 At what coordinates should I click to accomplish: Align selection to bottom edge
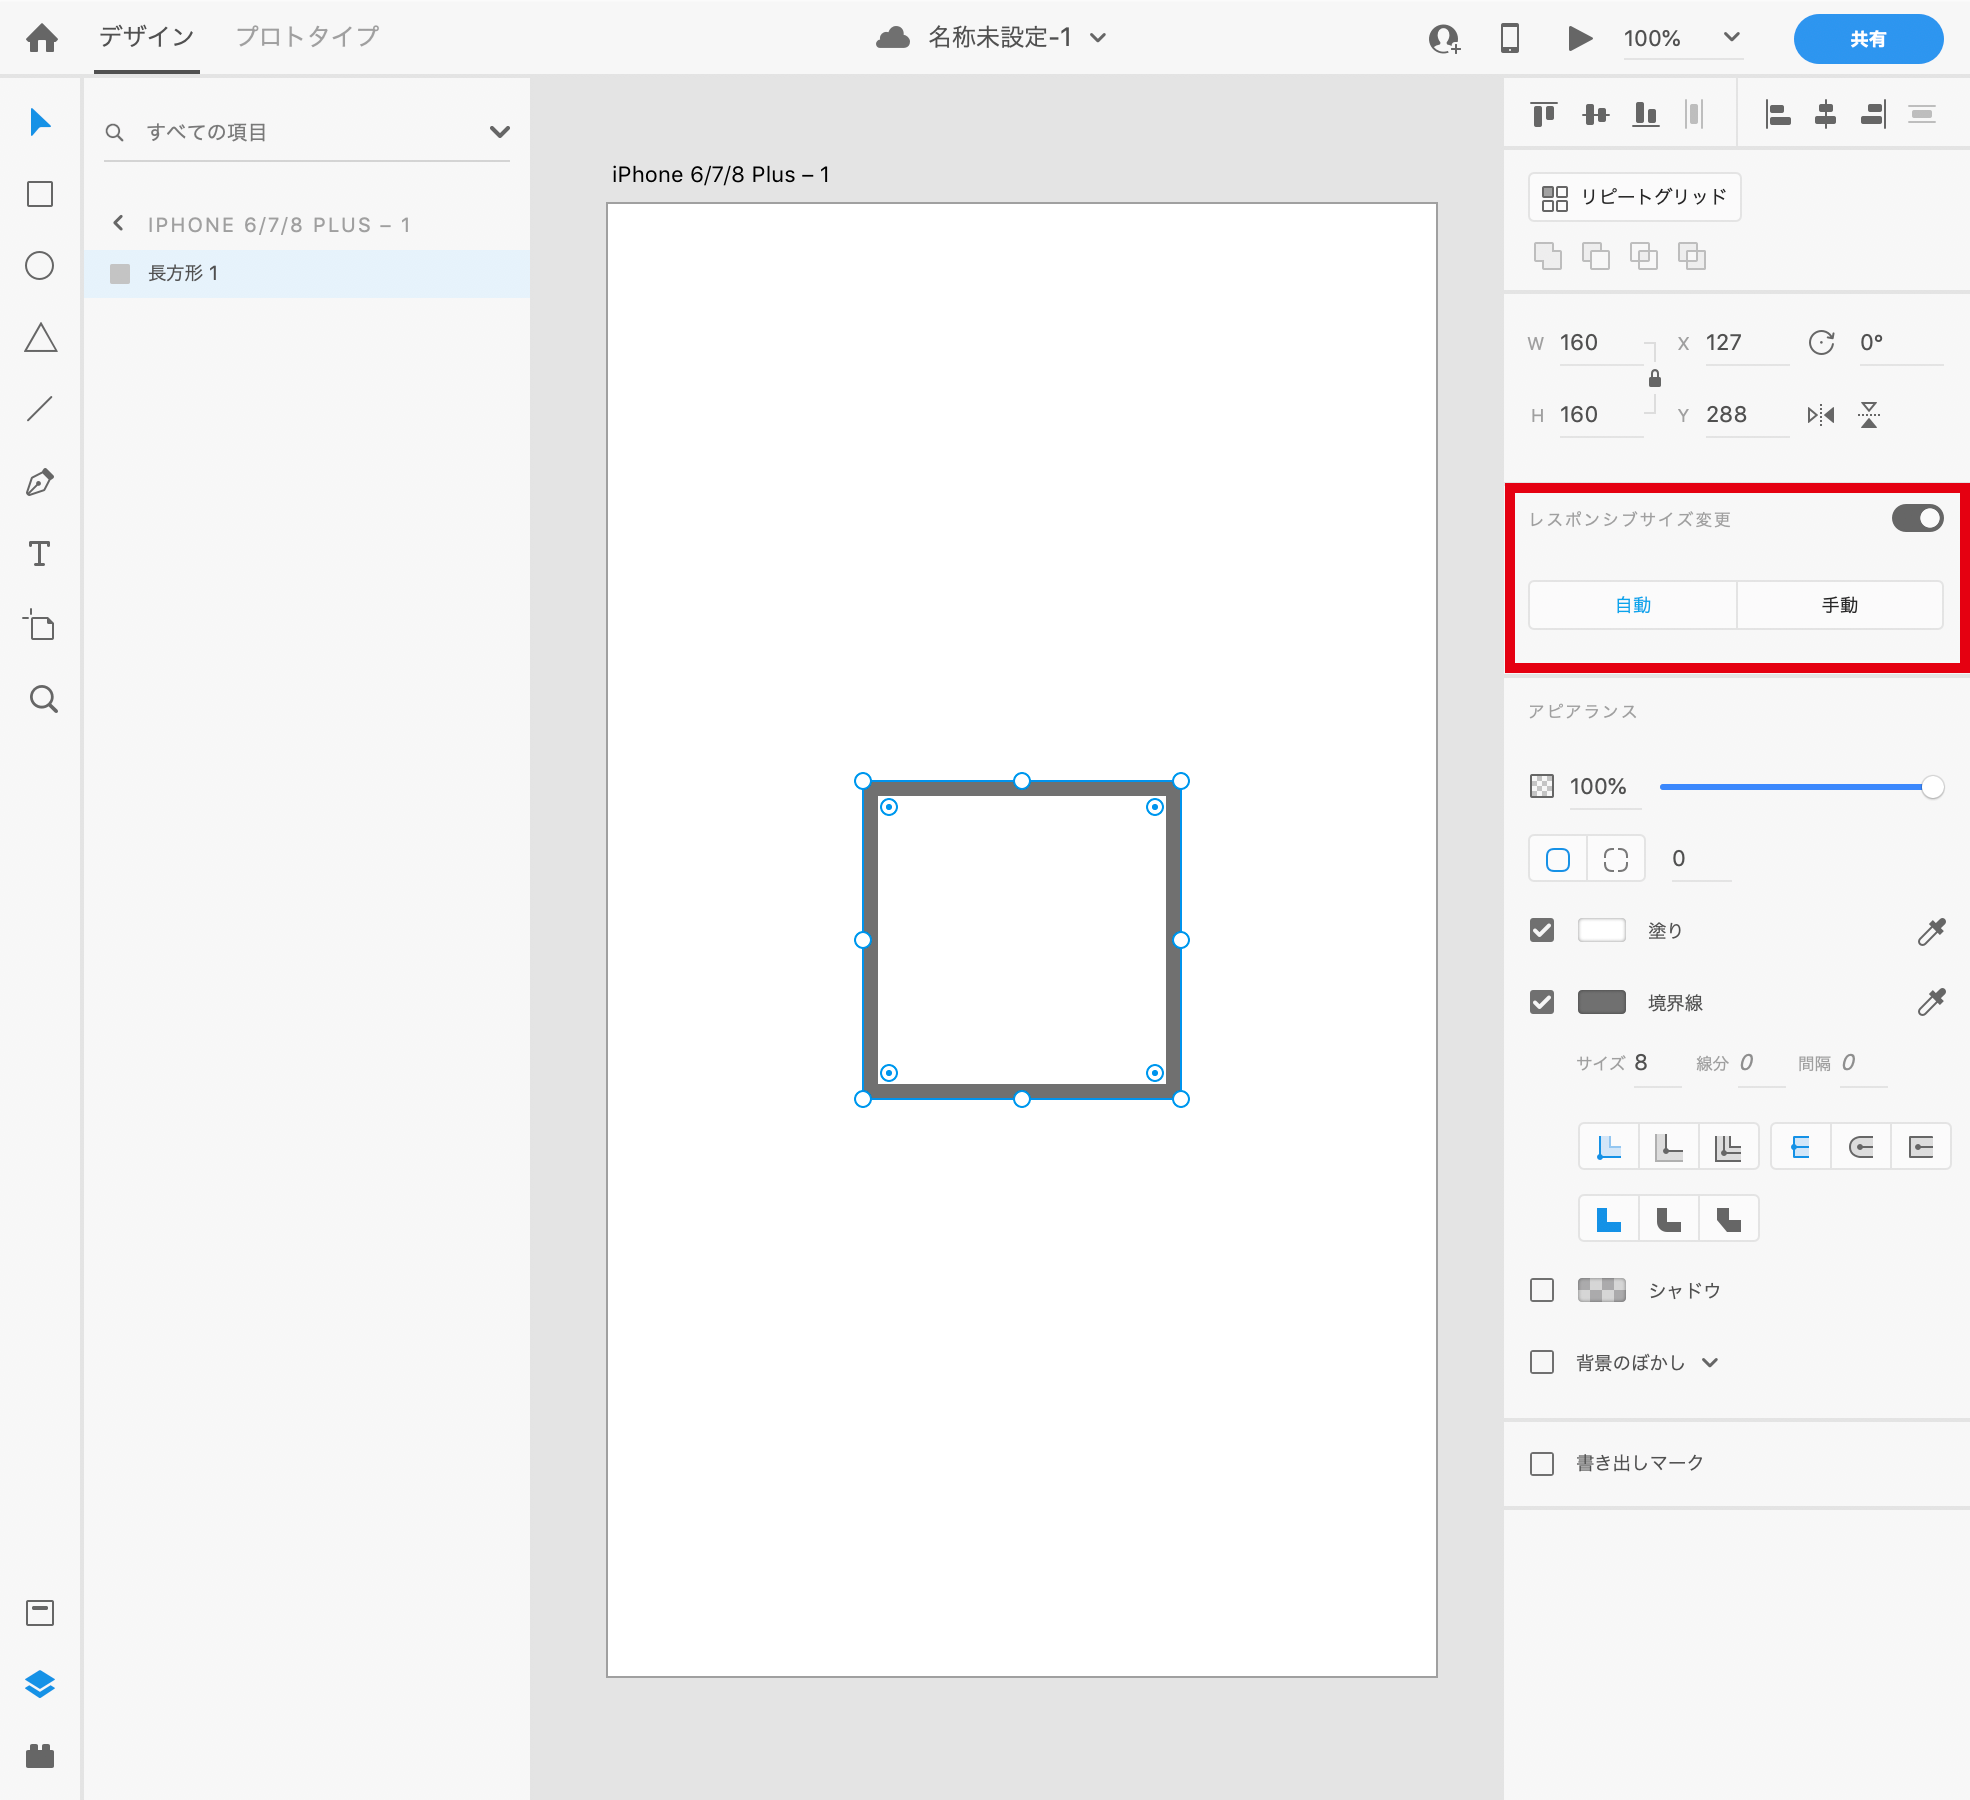[1646, 114]
